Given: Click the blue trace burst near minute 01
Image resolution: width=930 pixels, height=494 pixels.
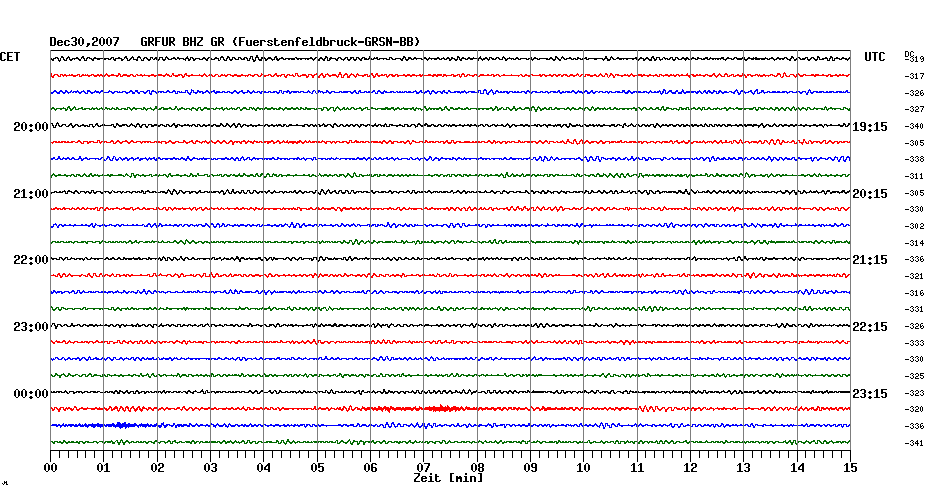Looking at the screenshot, I should 120,425.
